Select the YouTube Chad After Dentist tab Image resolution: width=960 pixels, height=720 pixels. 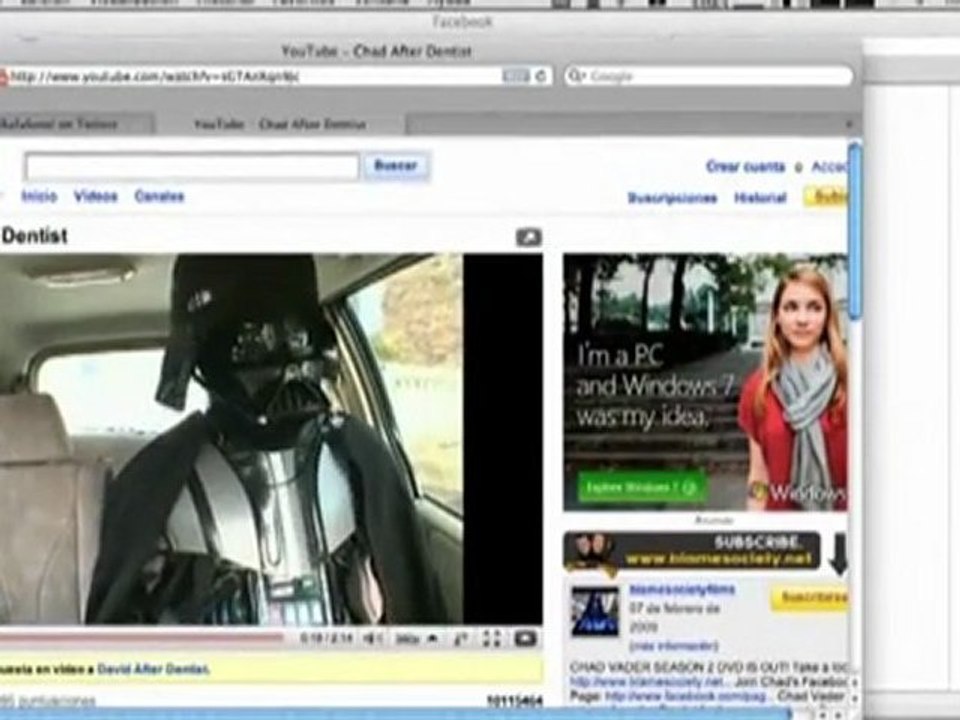(279, 124)
